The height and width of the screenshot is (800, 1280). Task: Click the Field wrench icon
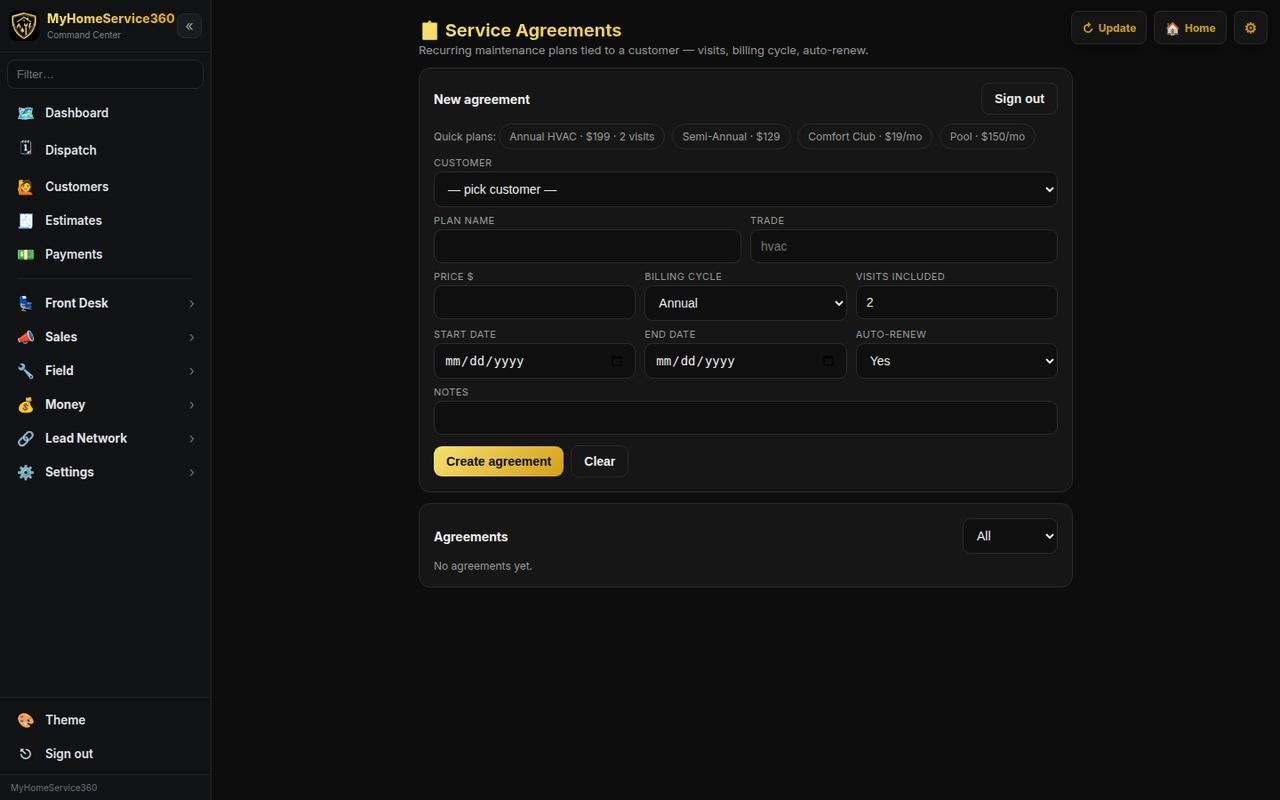pos(26,371)
